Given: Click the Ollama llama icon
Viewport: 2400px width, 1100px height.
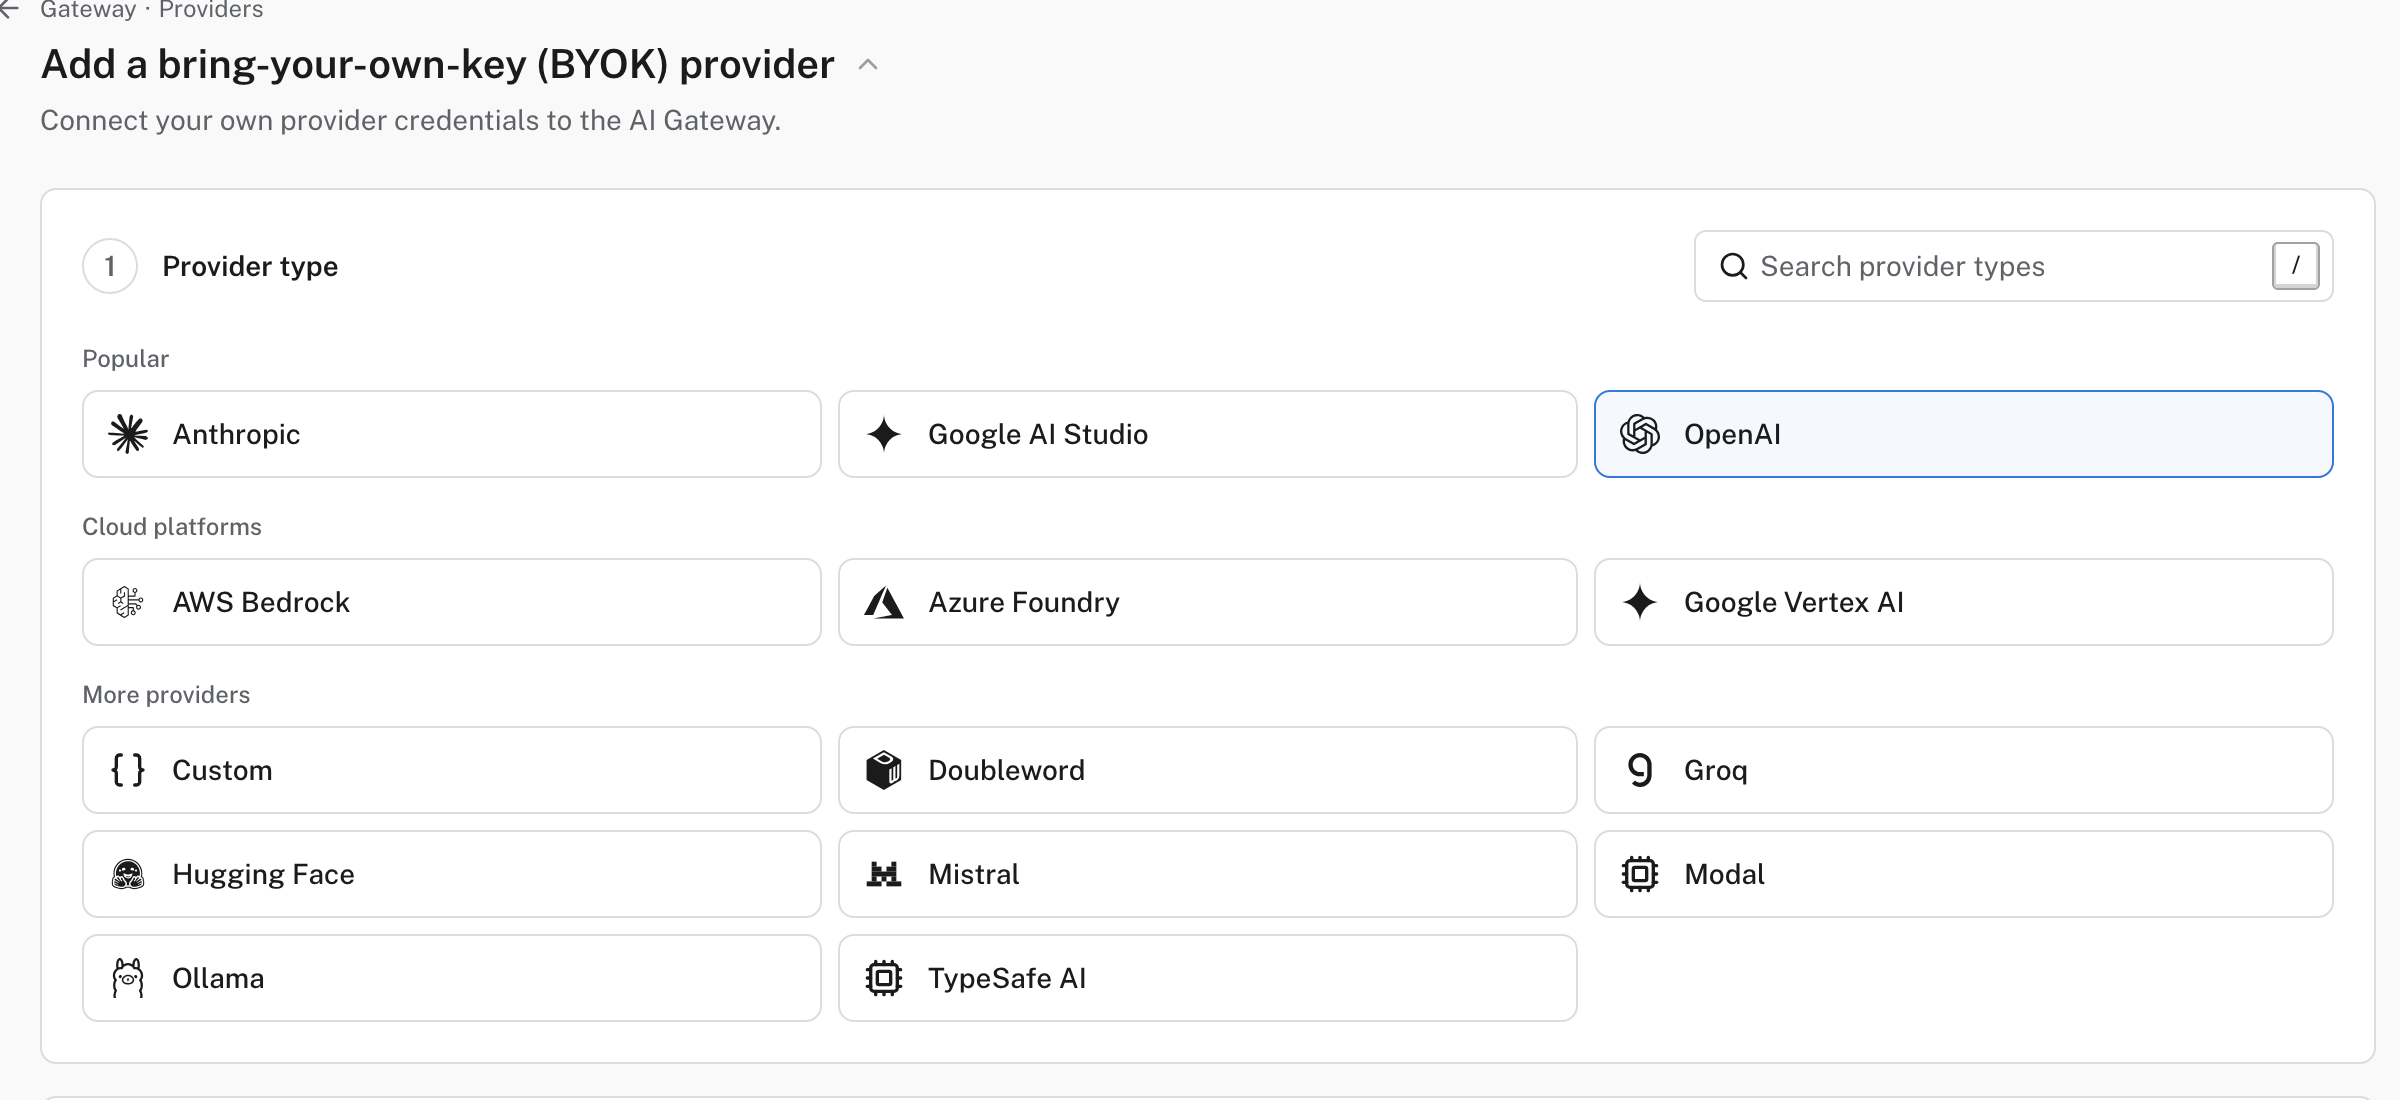Looking at the screenshot, I should click(x=128, y=978).
